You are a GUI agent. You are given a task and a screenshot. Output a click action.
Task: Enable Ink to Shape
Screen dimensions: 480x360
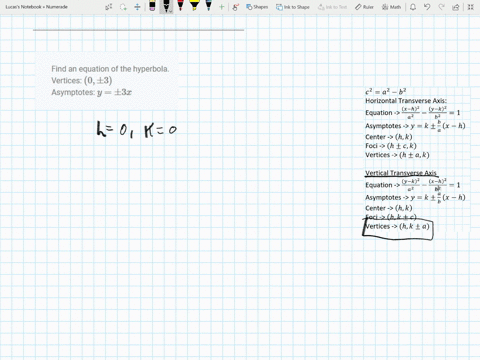coord(293,7)
